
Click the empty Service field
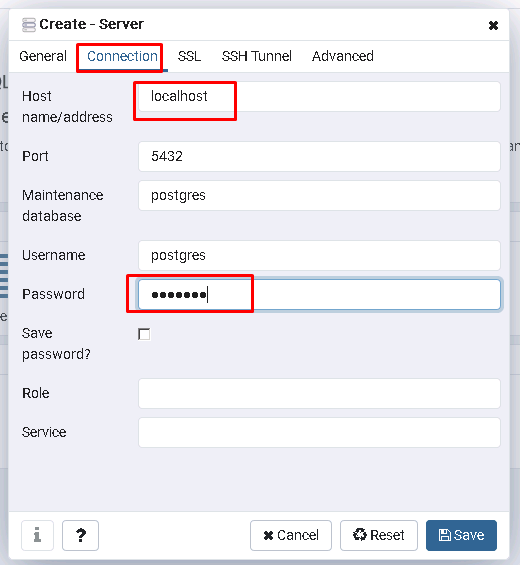tap(319, 432)
